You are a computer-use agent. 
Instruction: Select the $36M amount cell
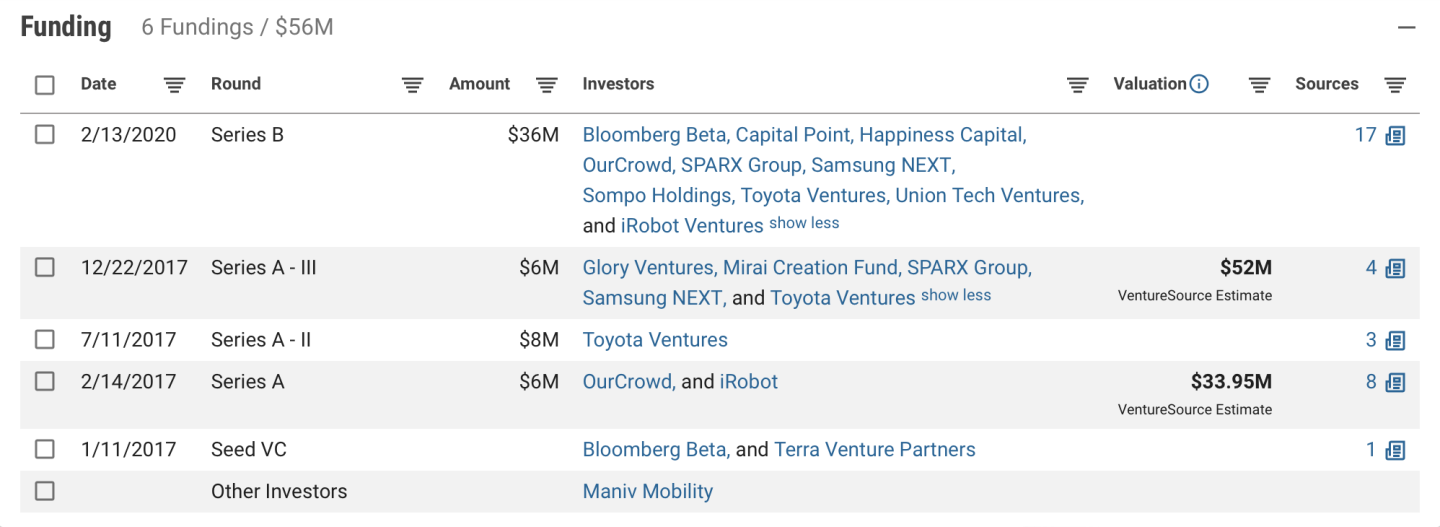(x=533, y=135)
